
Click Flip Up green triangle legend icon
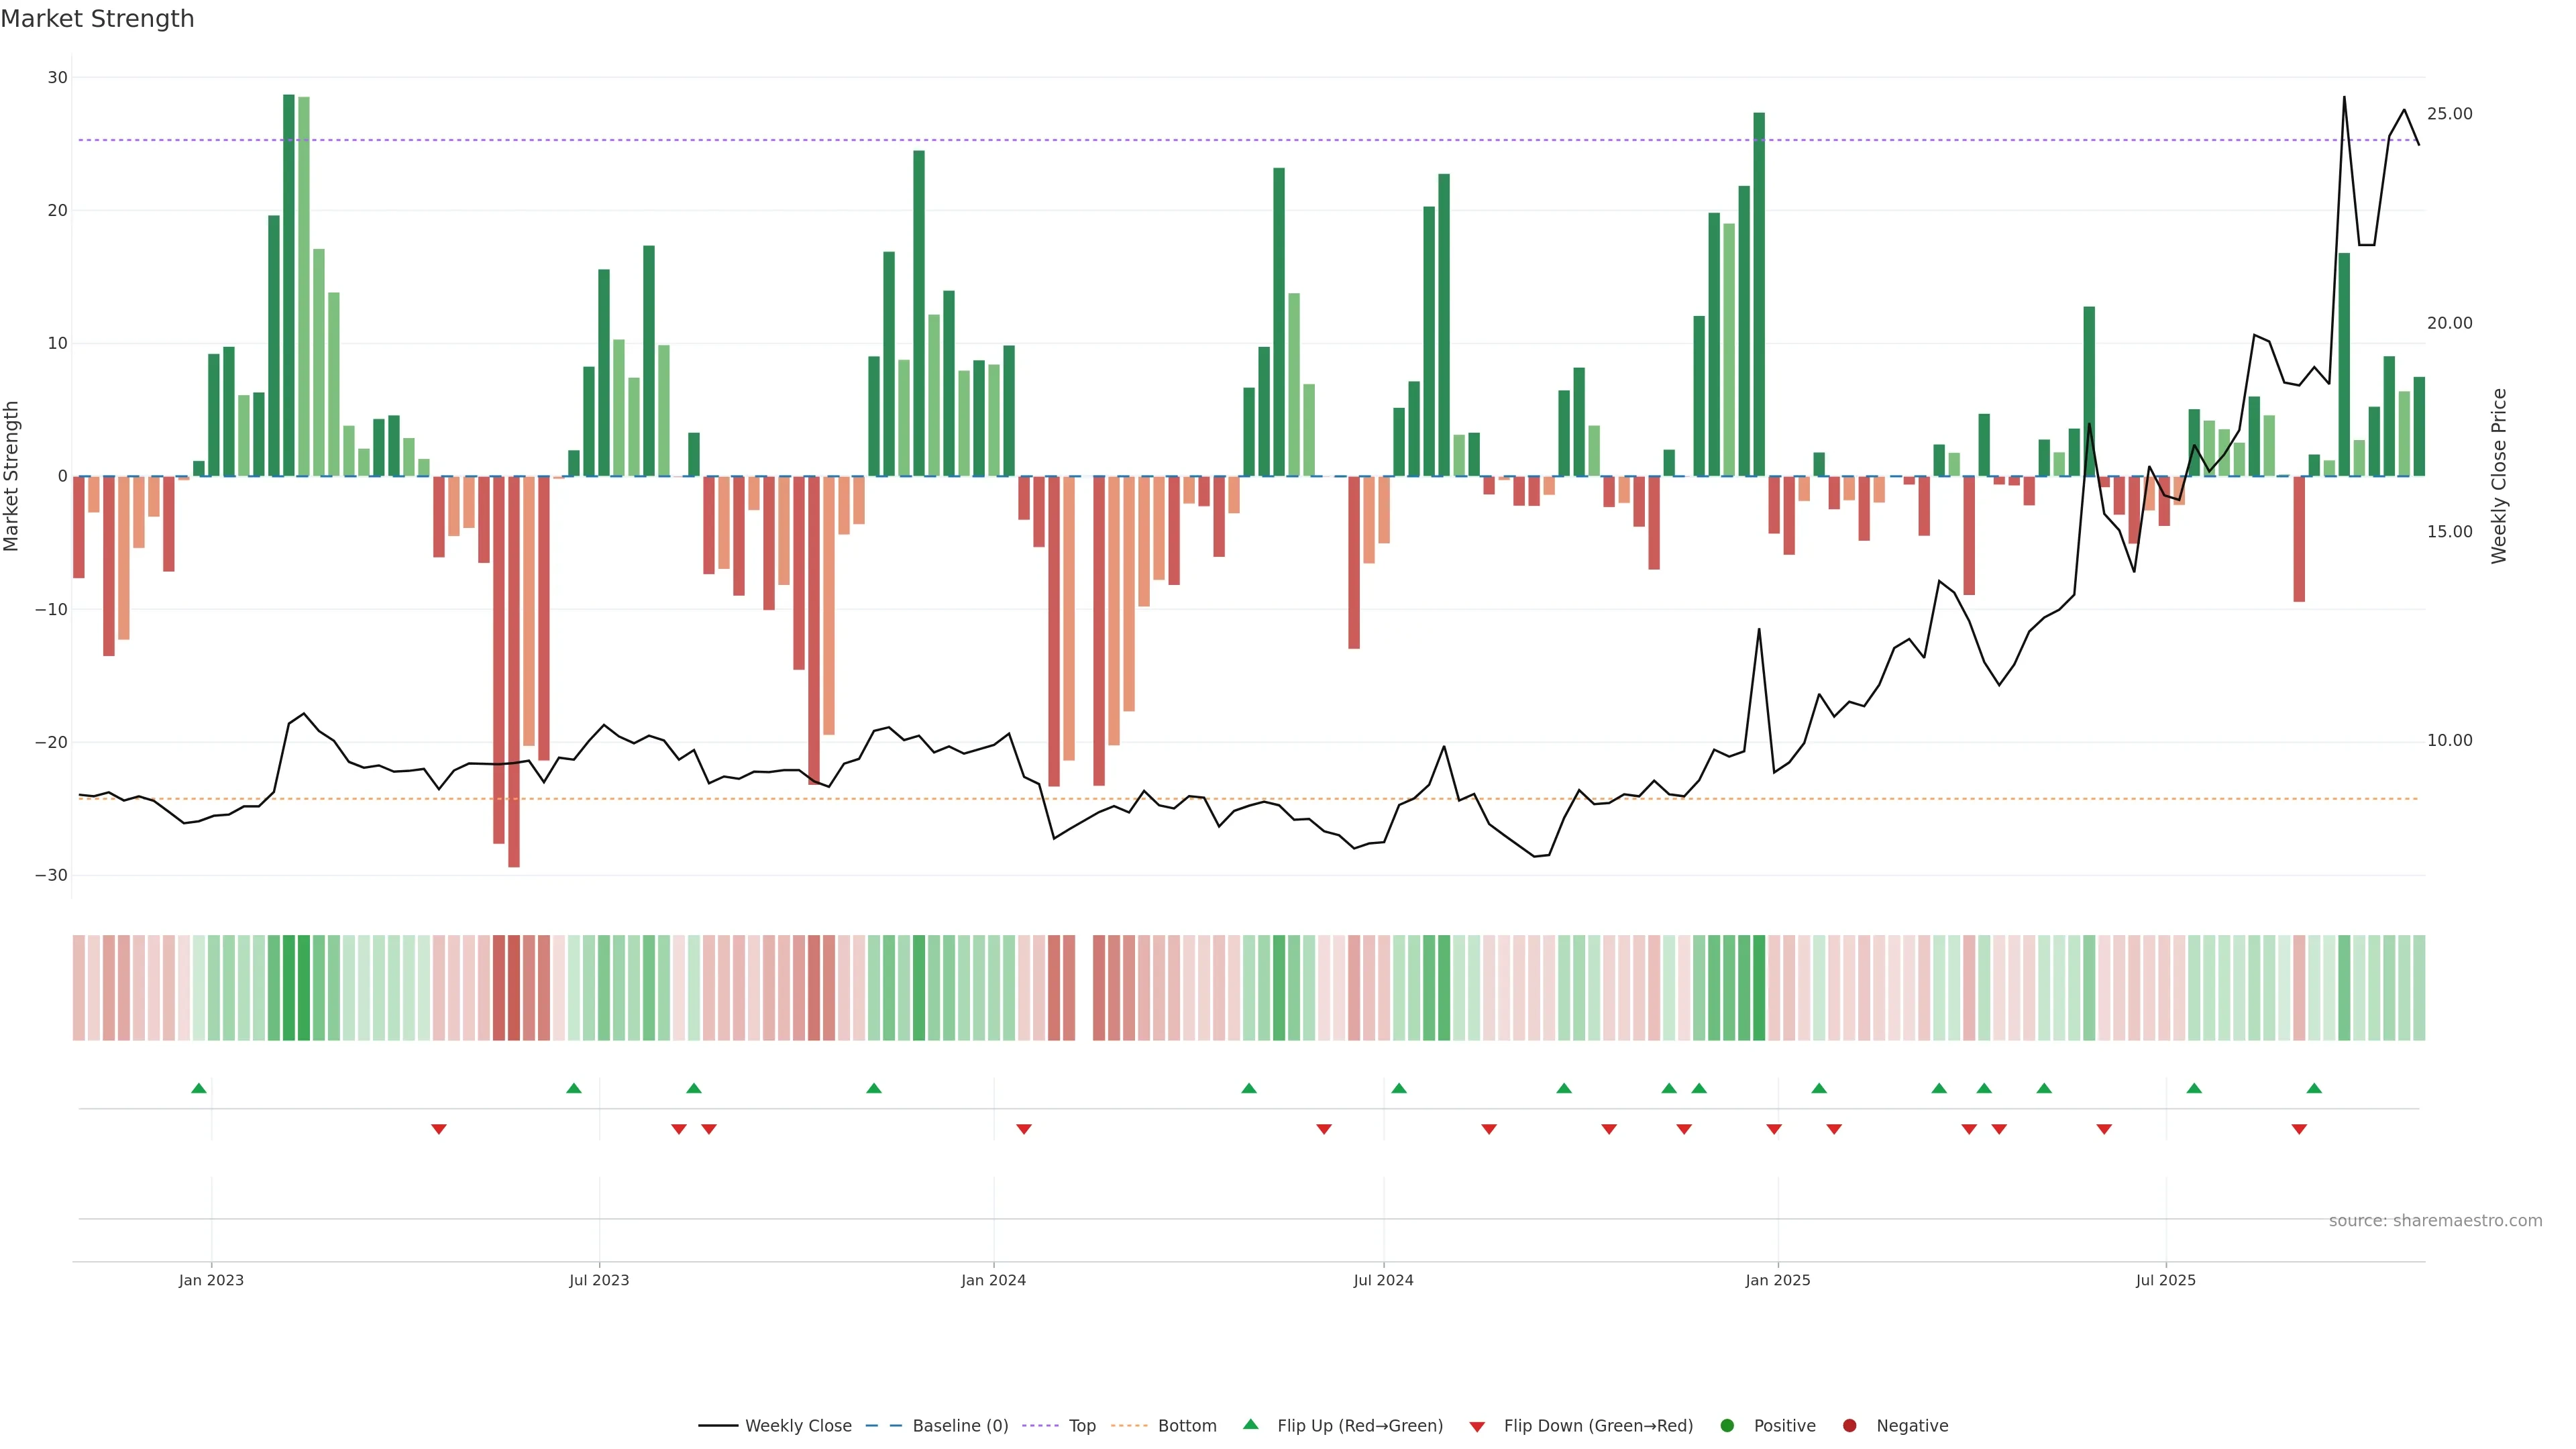pos(1250,1425)
